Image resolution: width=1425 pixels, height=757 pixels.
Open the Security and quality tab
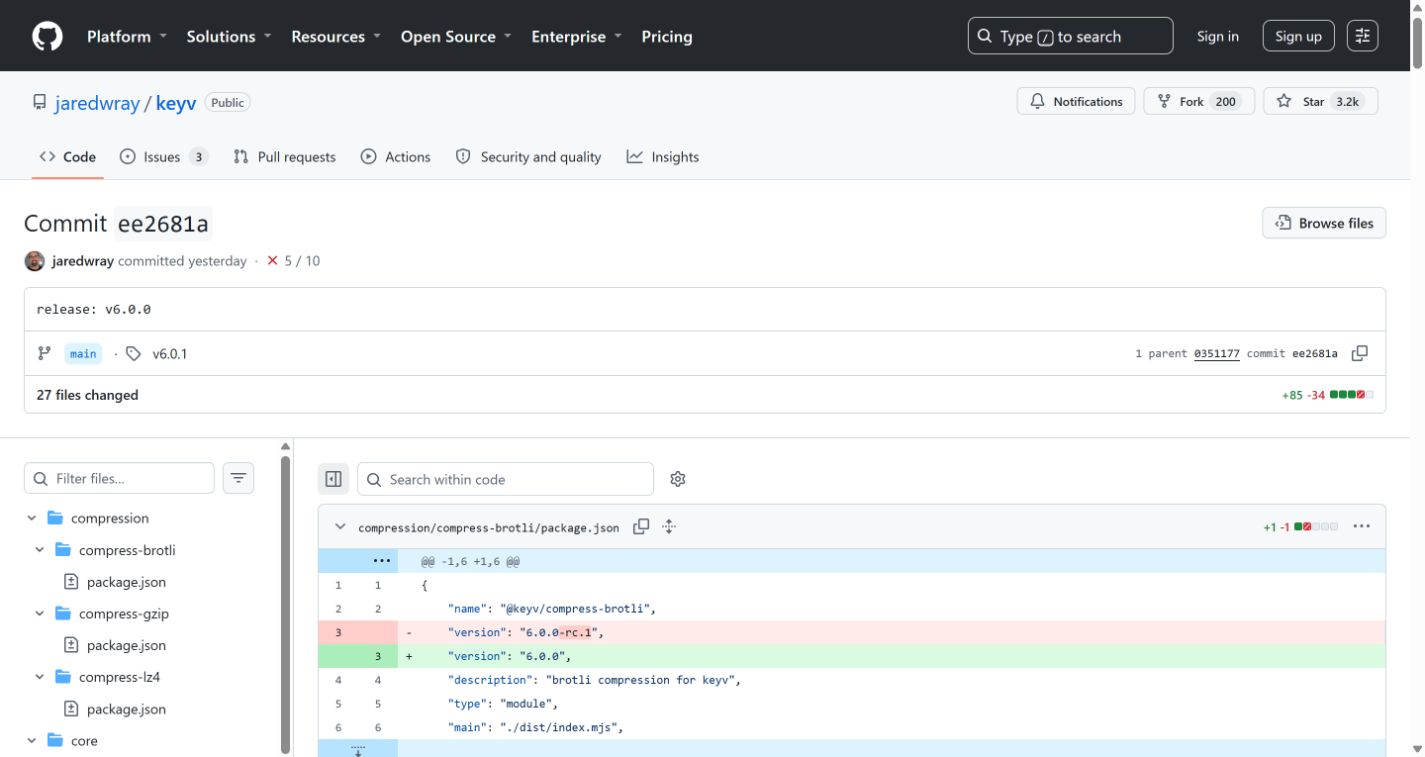529,157
